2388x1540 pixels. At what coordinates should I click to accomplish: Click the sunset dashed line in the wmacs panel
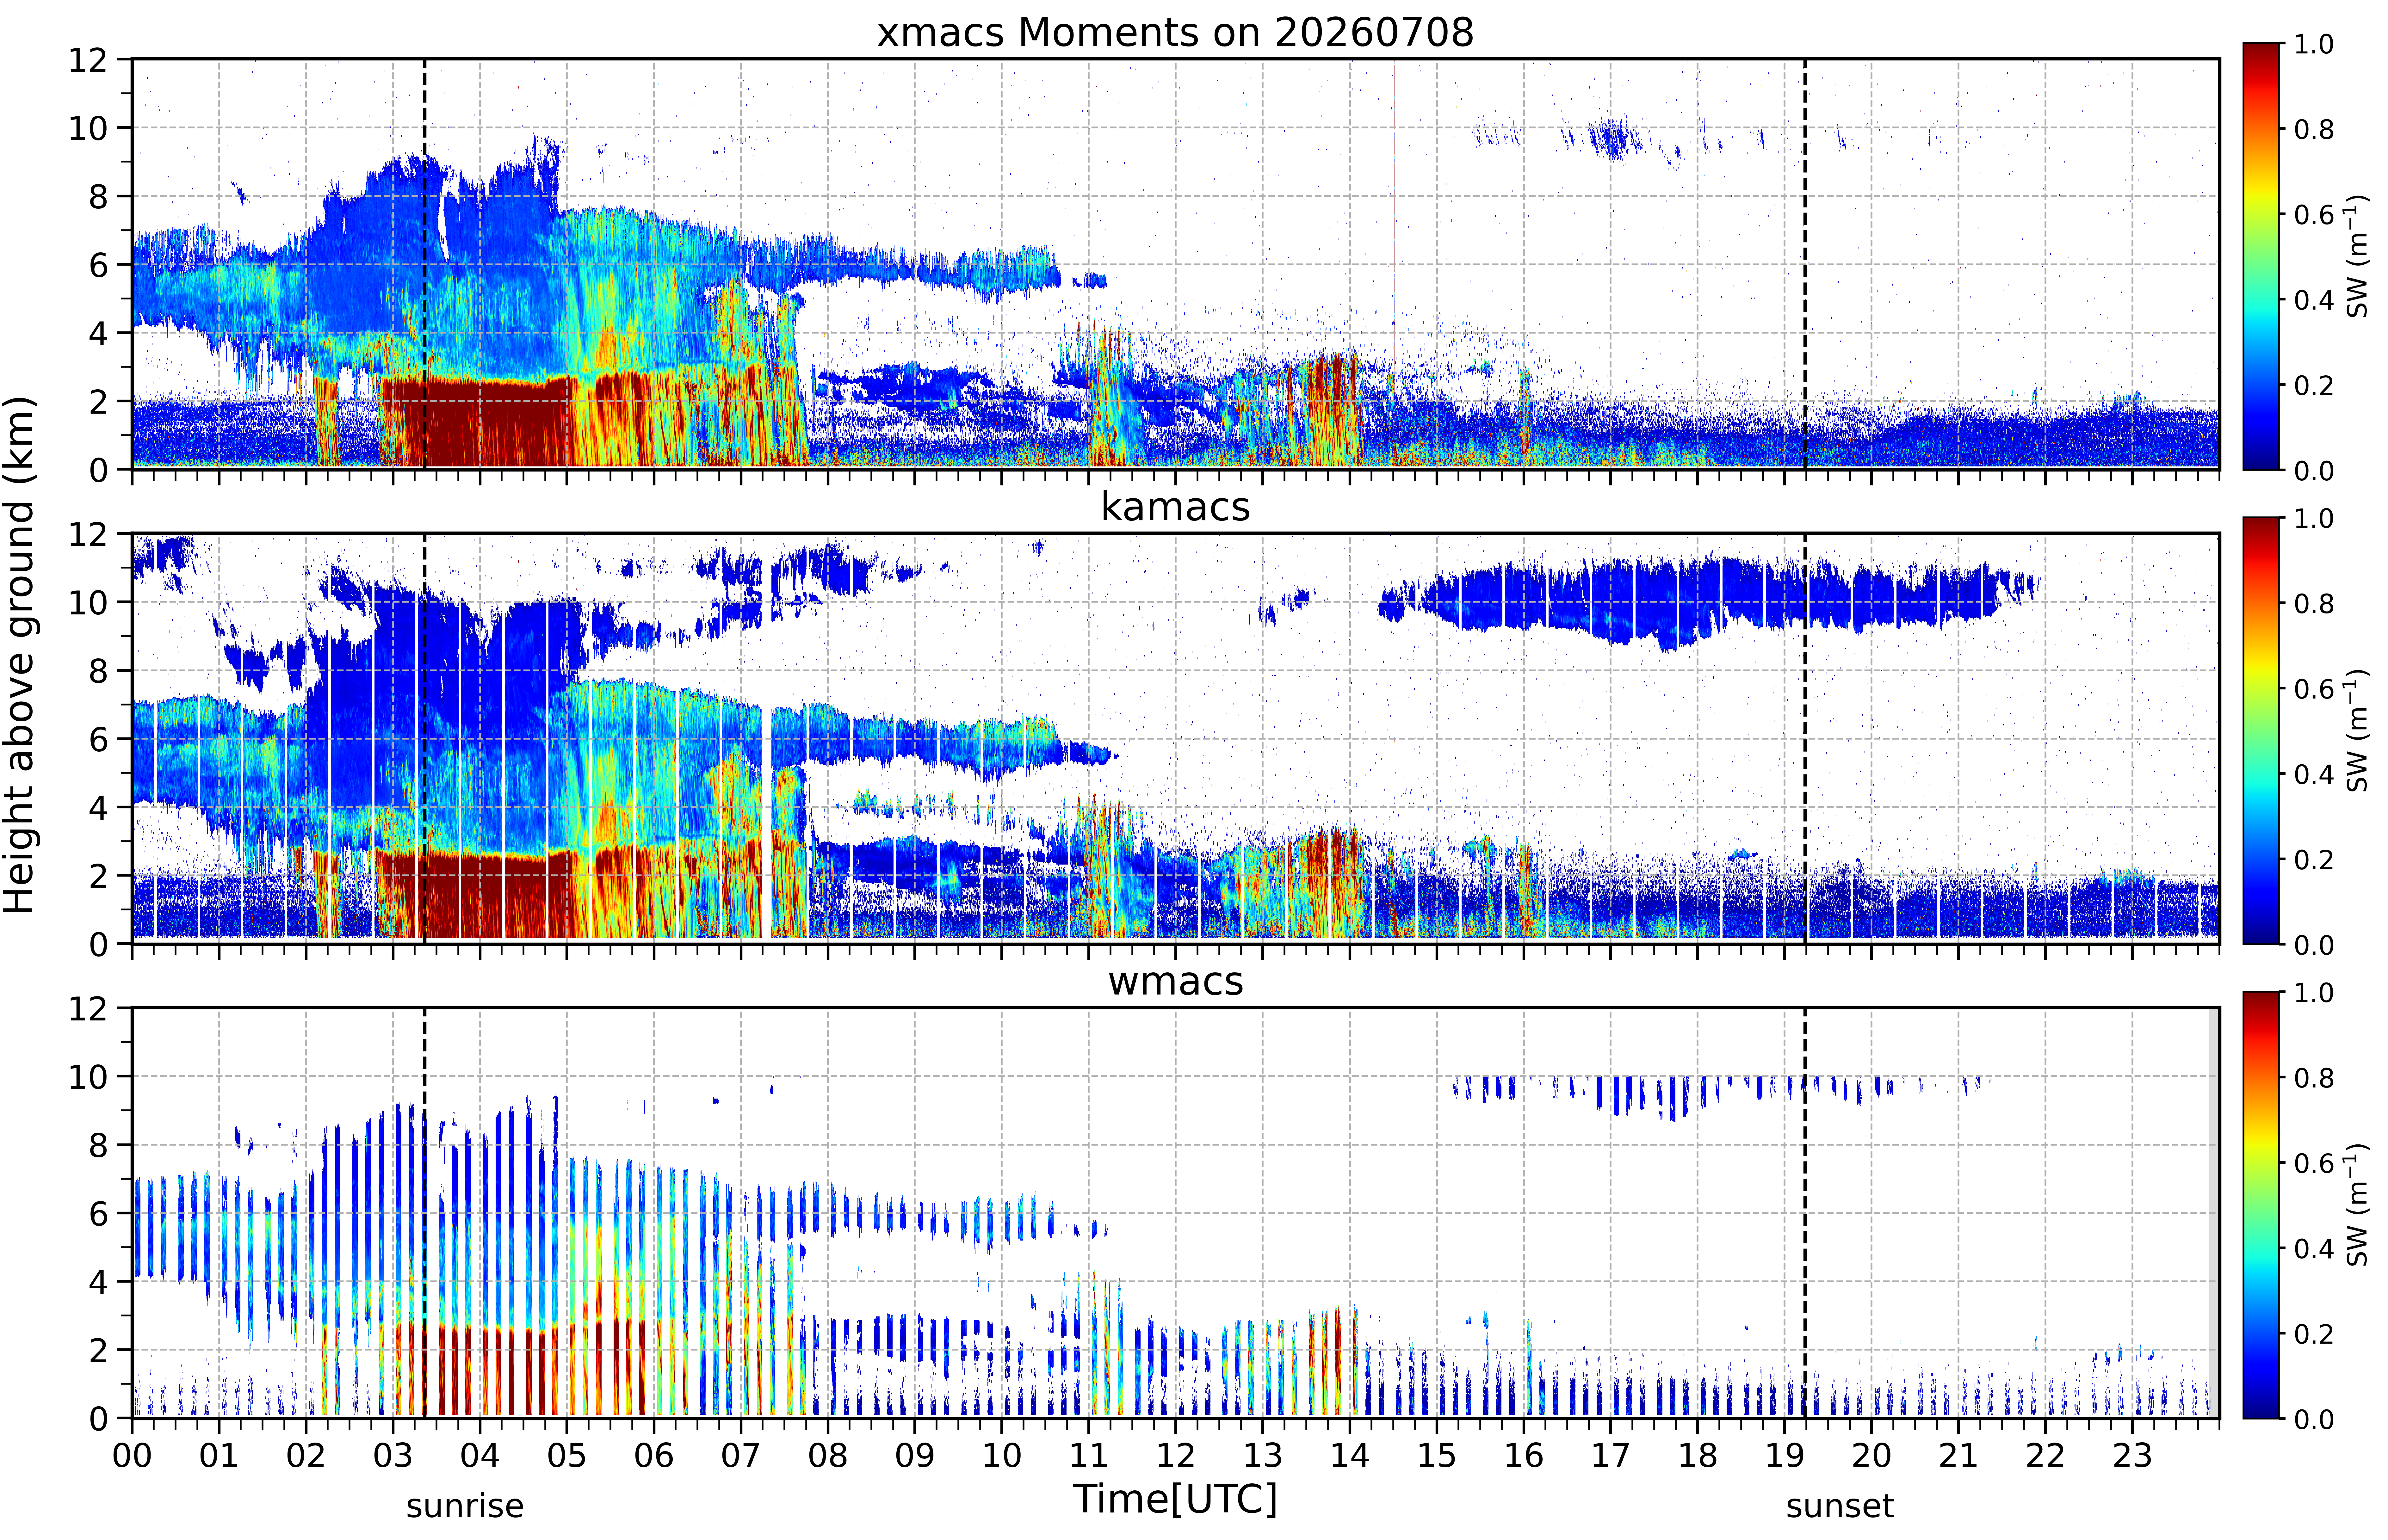[x=1805, y=1213]
